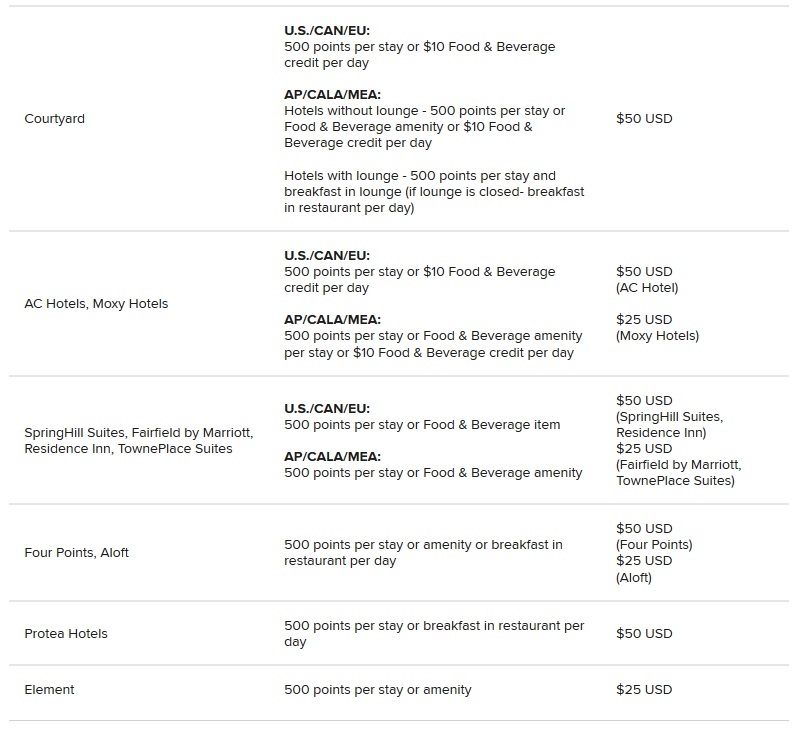Select the "(Moxy Hotels)" compensation label

[x=658, y=336]
